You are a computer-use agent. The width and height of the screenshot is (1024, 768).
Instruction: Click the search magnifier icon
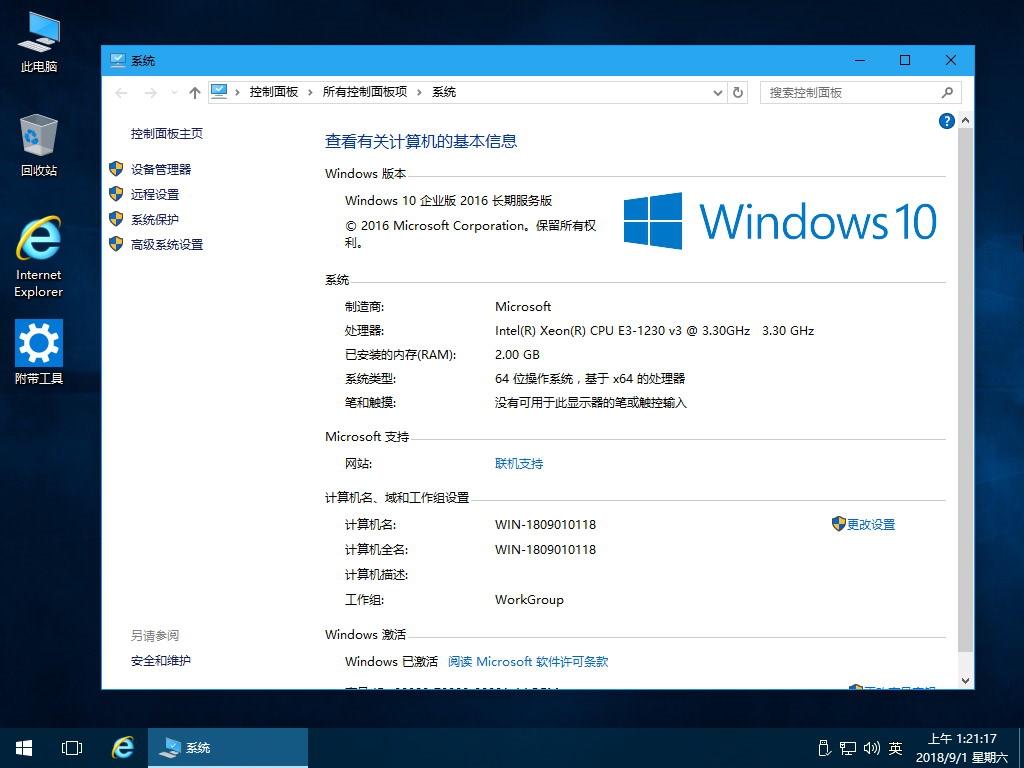pyautogui.click(x=948, y=93)
